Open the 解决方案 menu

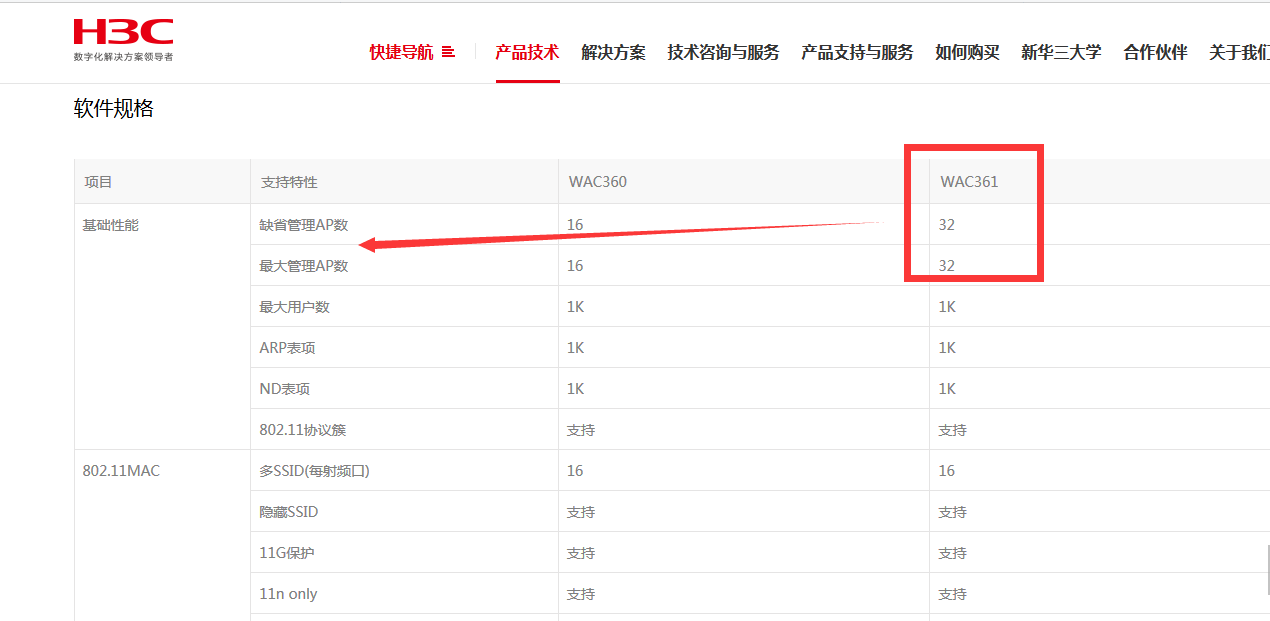pos(613,52)
